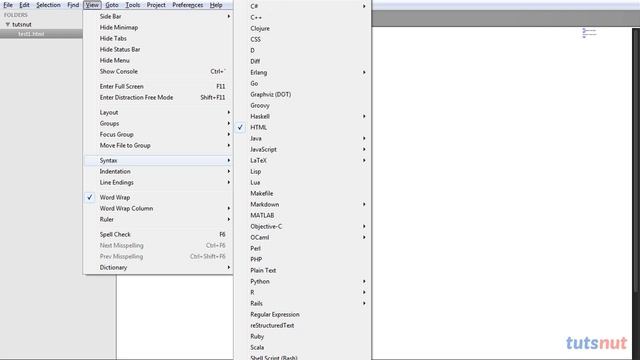The height and width of the screenshot is (360, 640).
Task: Choose MATLAB syntax
Action: [x=302, y=216]
